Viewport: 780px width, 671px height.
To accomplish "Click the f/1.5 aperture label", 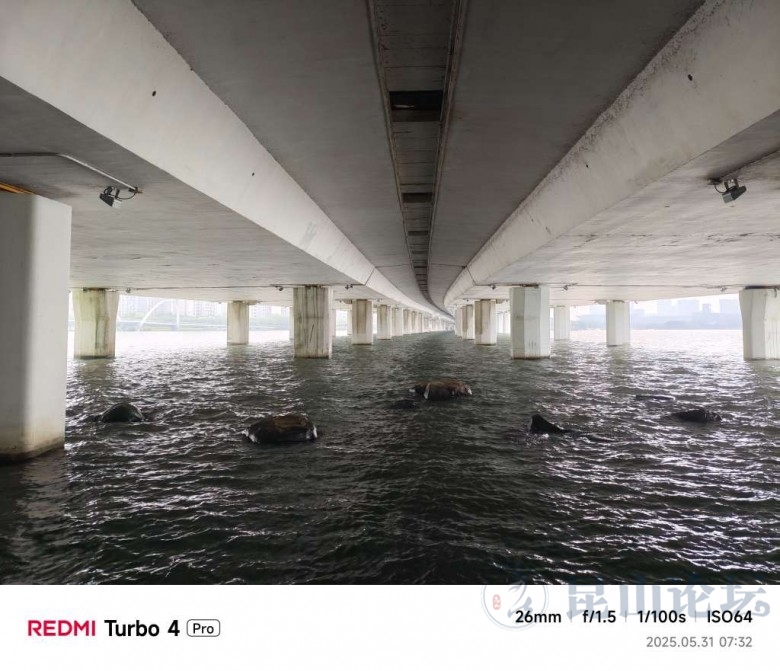I will coord(599,617).
